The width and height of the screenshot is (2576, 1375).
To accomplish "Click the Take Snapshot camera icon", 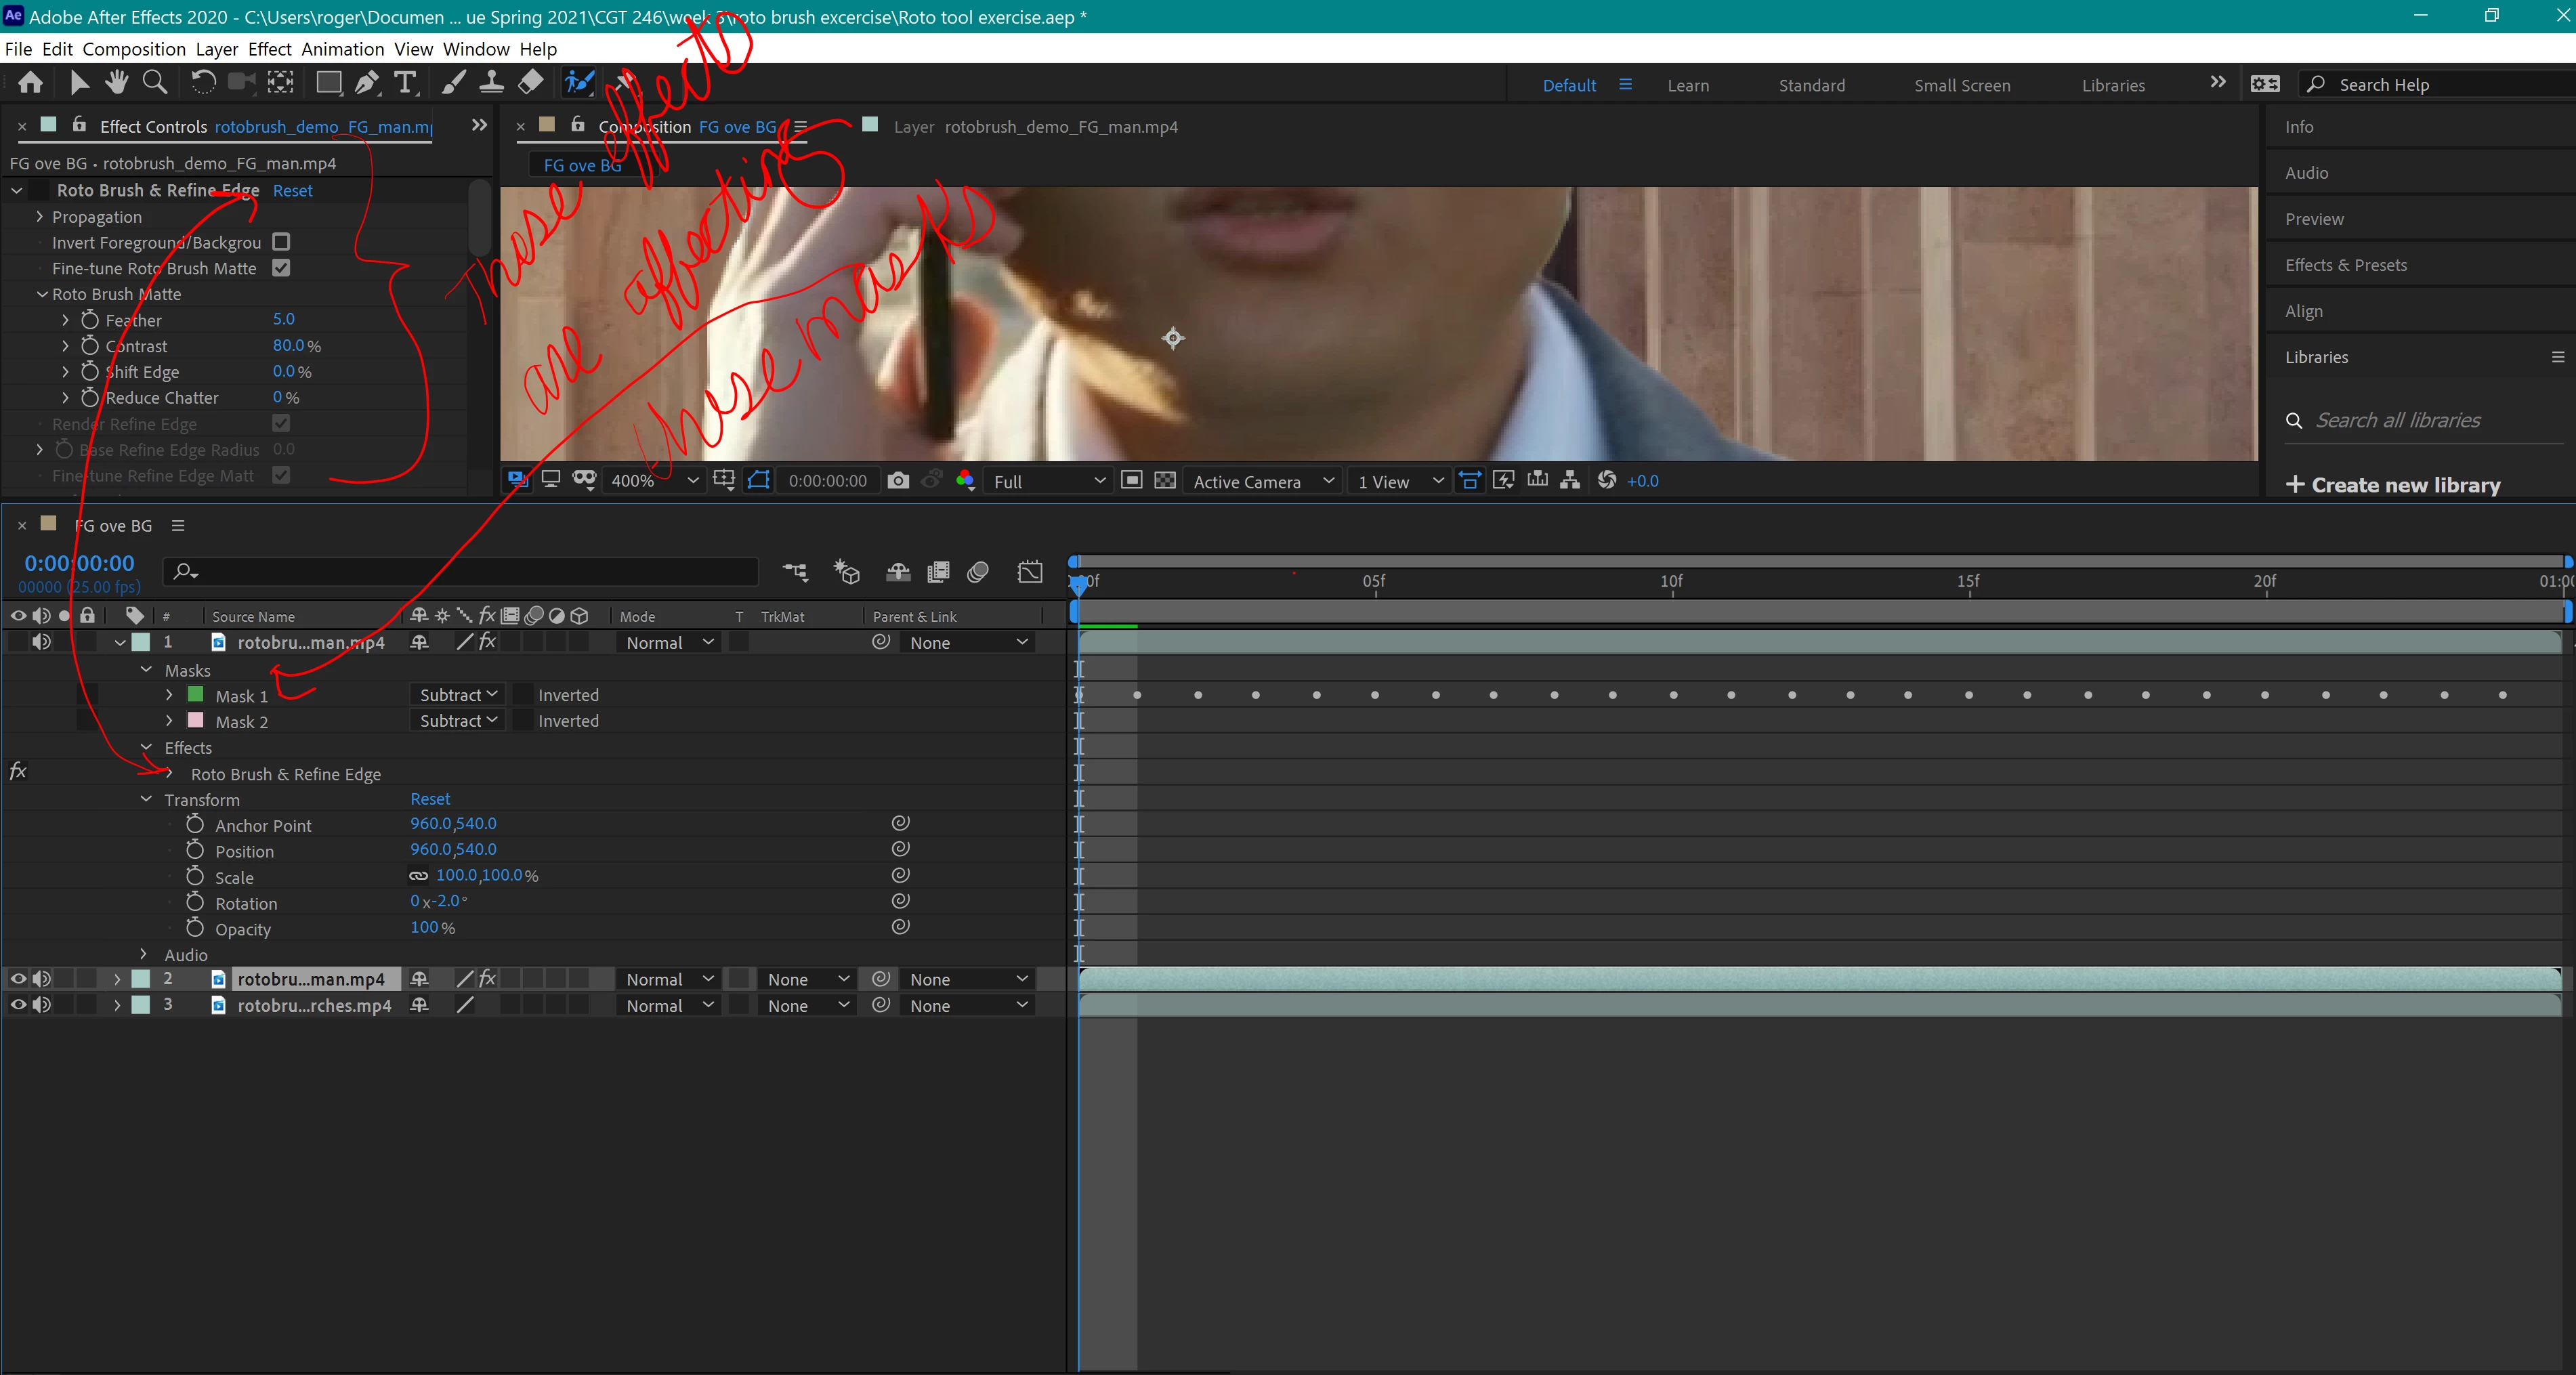I will (x=898, y=481).
